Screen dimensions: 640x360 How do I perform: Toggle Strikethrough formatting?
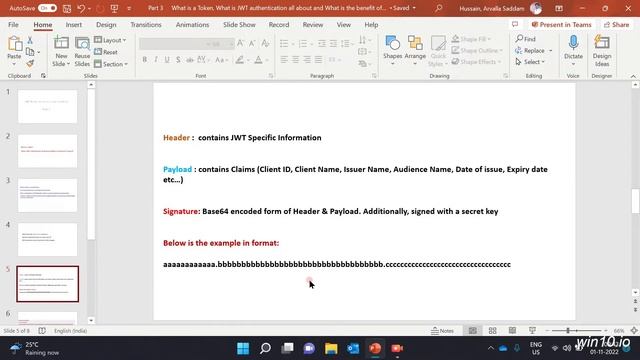tap(190, 60)
